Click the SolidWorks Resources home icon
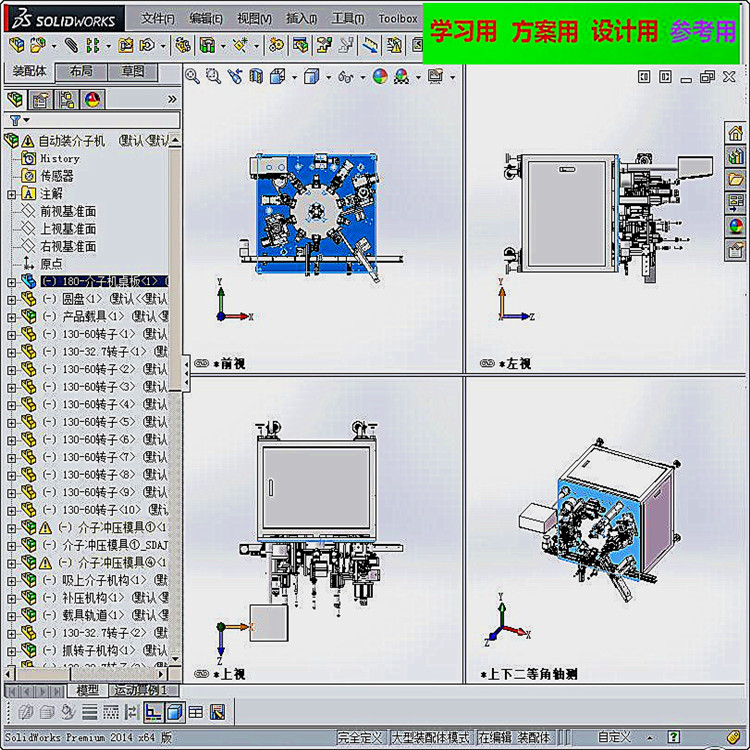The width and height of the screenshot is (750, 750). (x=736, y=132)
